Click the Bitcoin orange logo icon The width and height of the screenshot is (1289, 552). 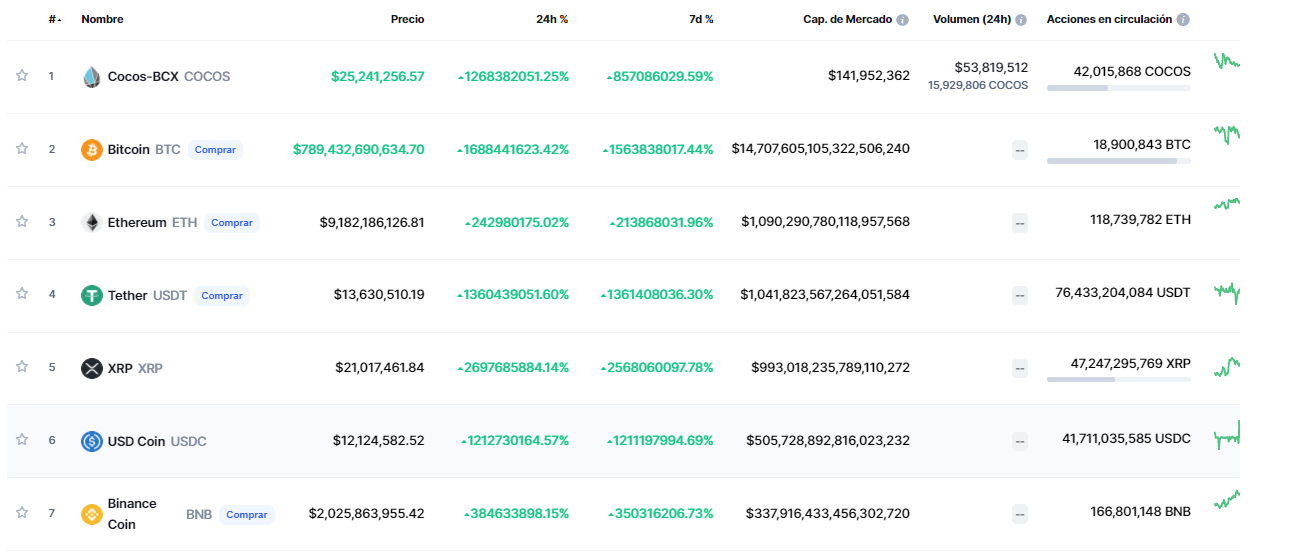(92, 150)
